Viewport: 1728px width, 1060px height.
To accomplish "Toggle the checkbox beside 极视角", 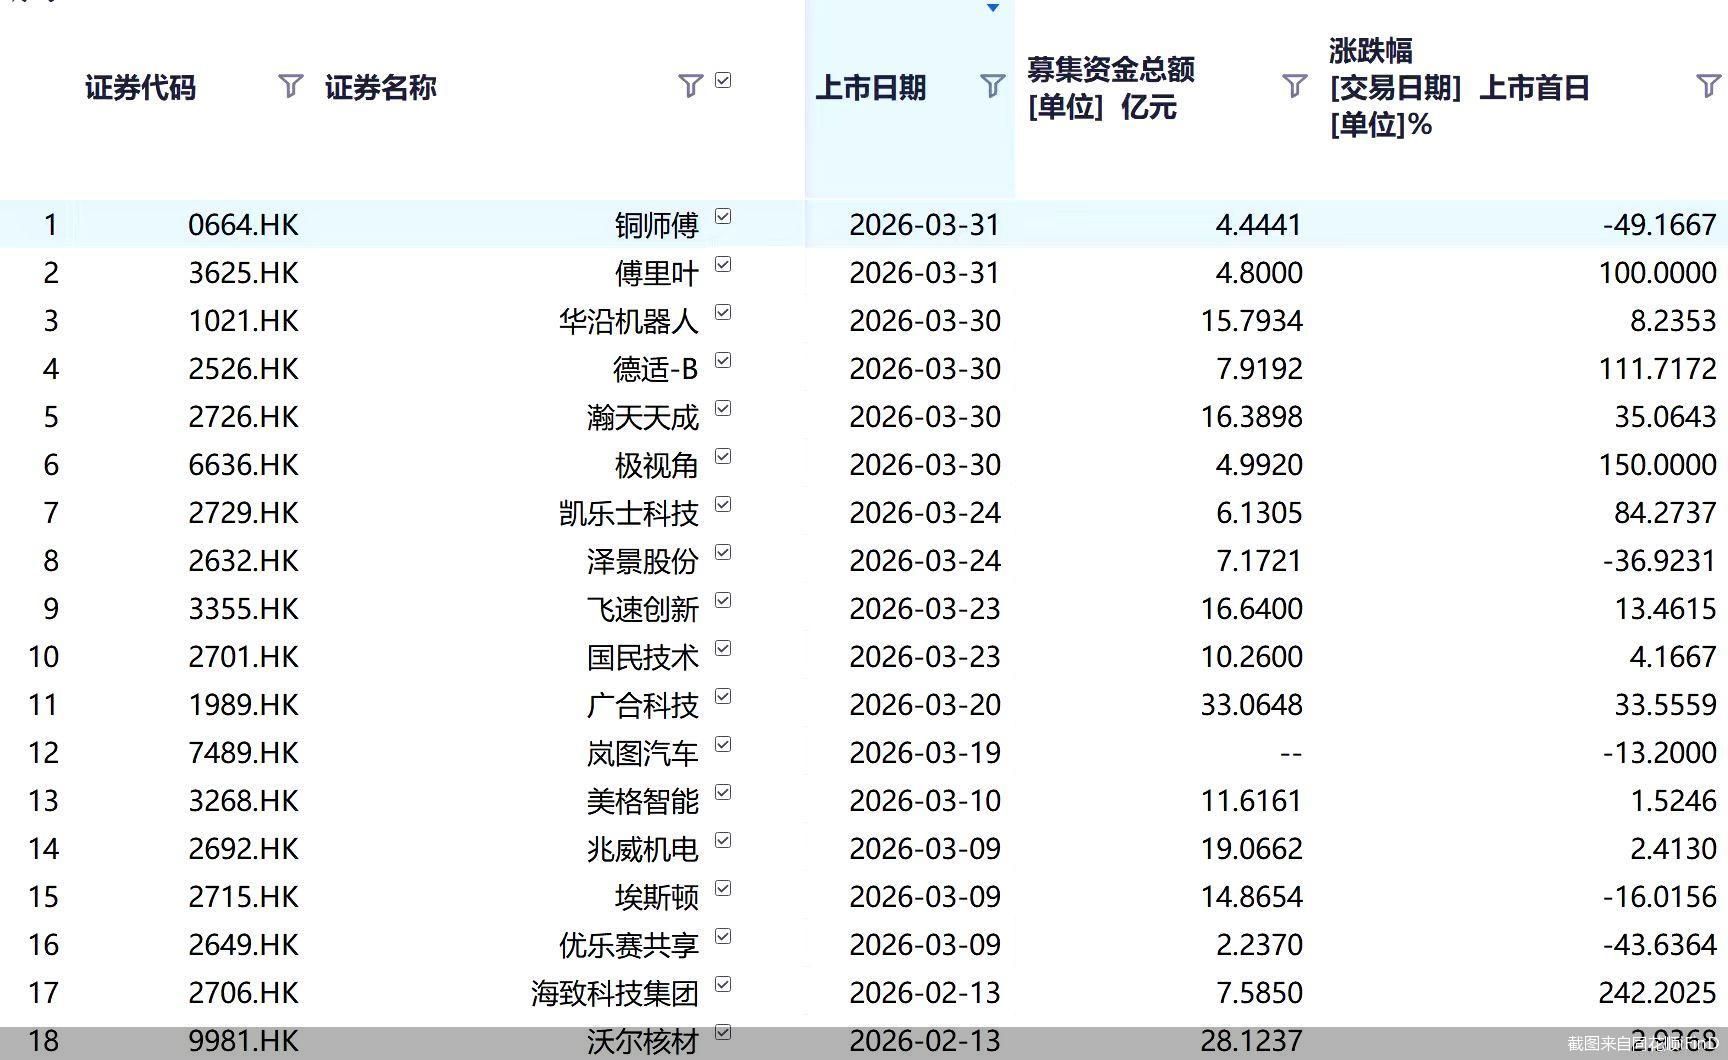I will pos(723,455).
